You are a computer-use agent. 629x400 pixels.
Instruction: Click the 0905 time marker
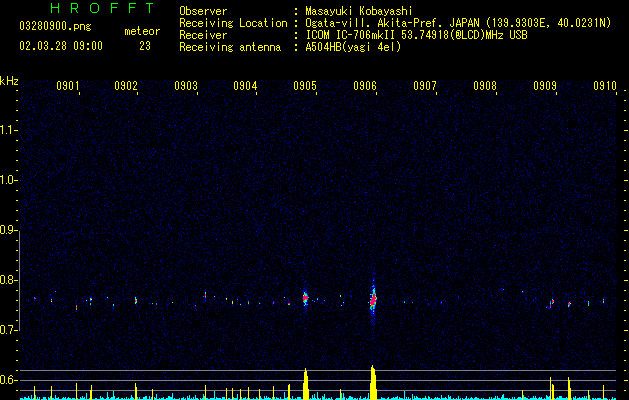click(305, 86)
